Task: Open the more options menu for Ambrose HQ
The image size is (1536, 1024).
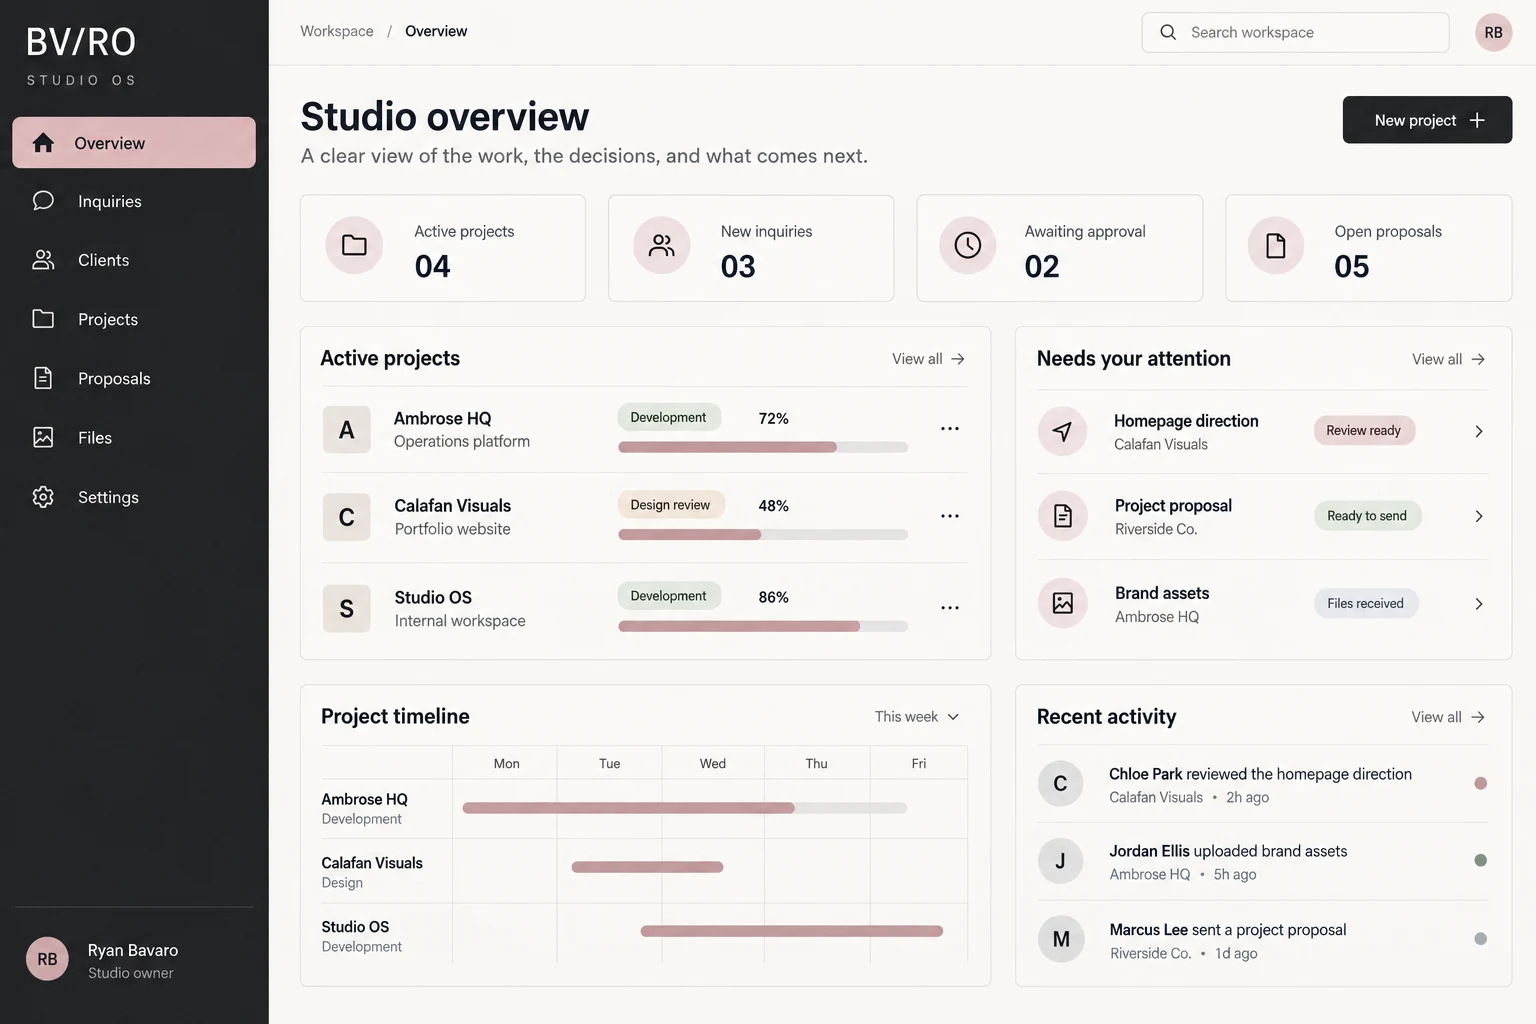Action: point(950,429)
